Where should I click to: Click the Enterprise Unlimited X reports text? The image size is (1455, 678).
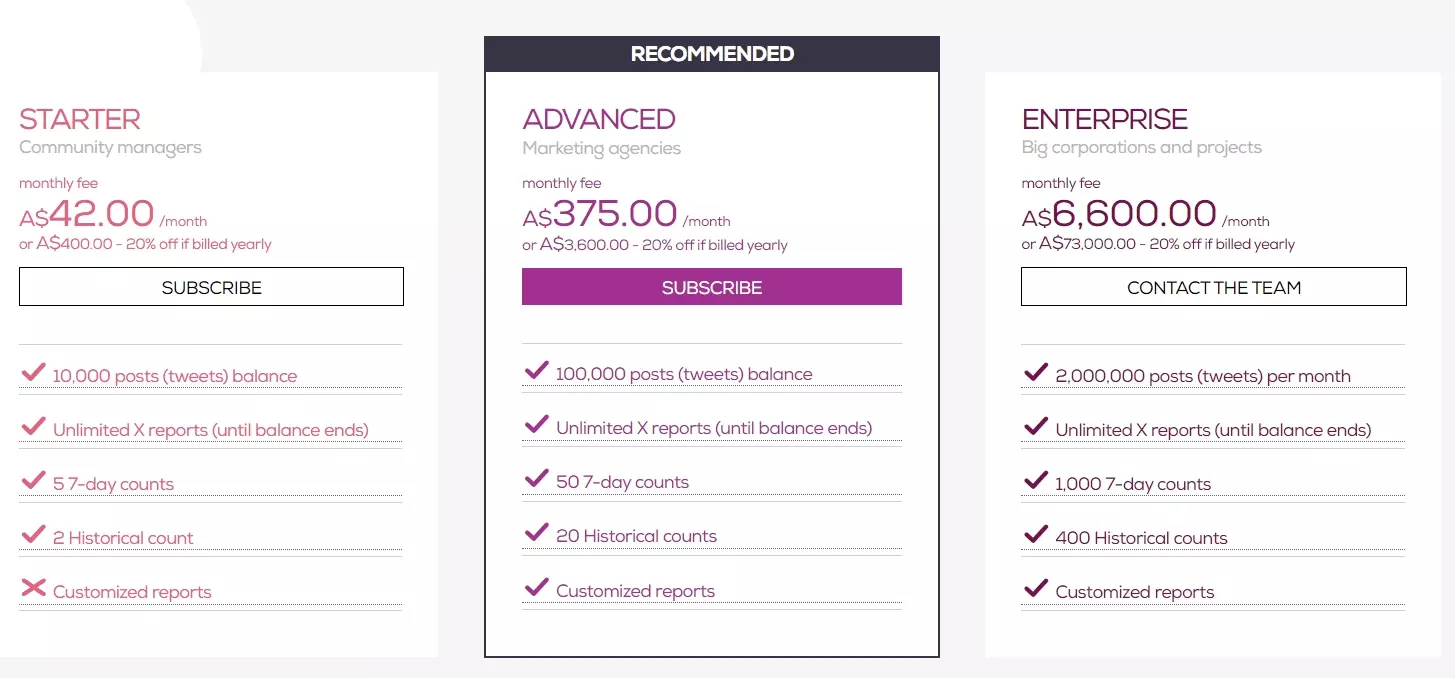tap(1213, 430)
